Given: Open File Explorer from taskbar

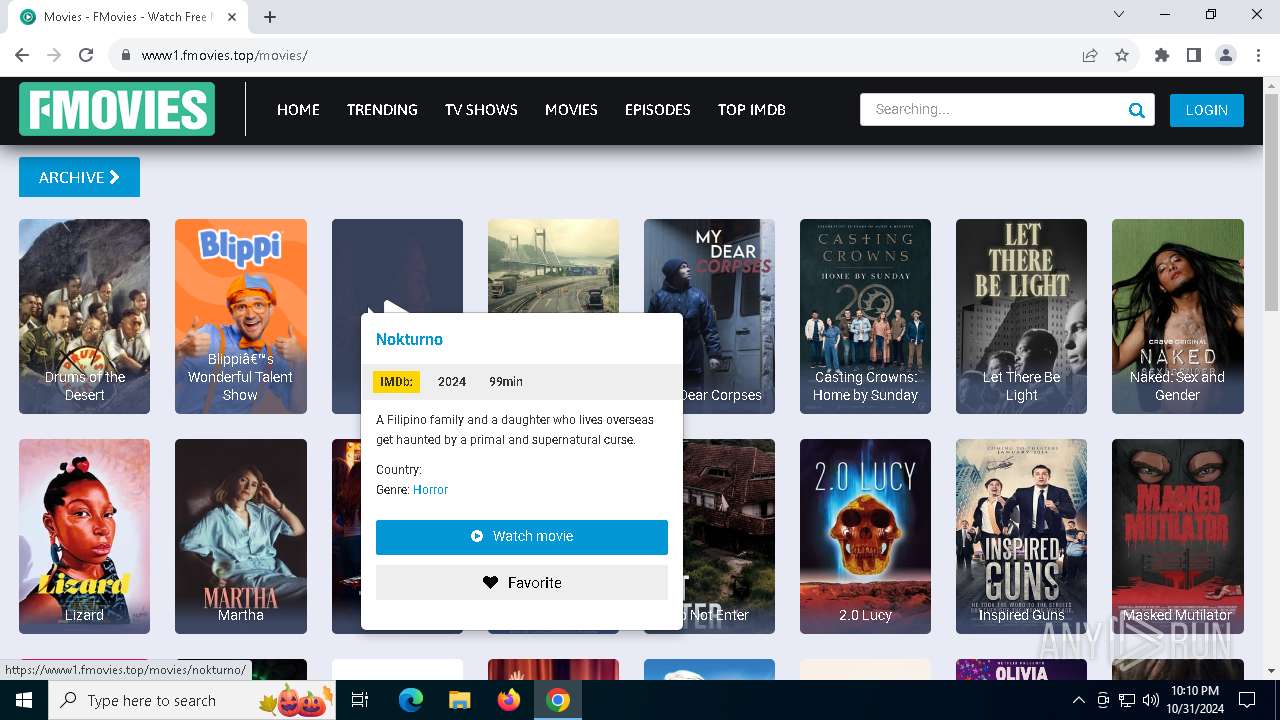Looking at the screenshot, I should [x=459, y=700].
